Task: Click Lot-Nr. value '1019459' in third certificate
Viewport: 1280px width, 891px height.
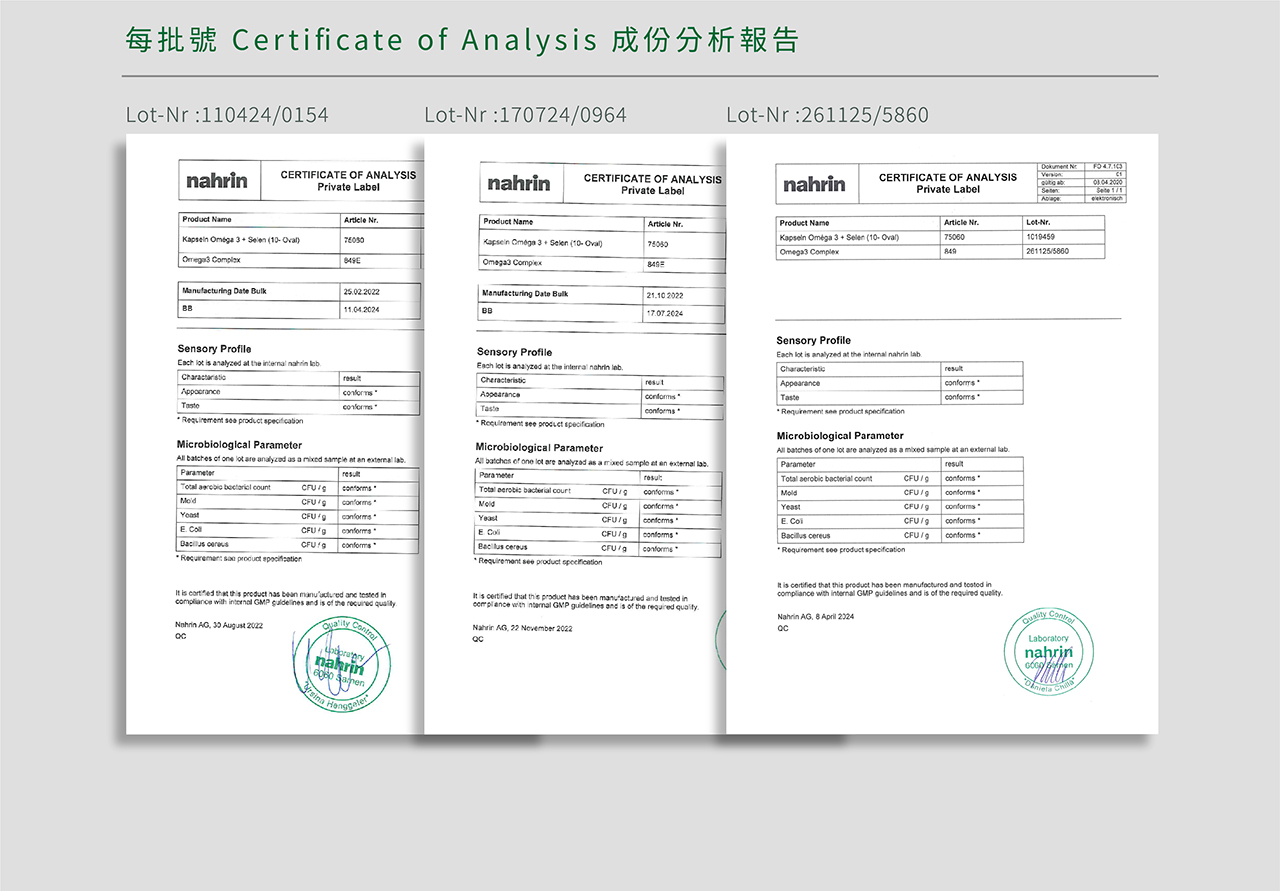Action: pos(1041,238)
